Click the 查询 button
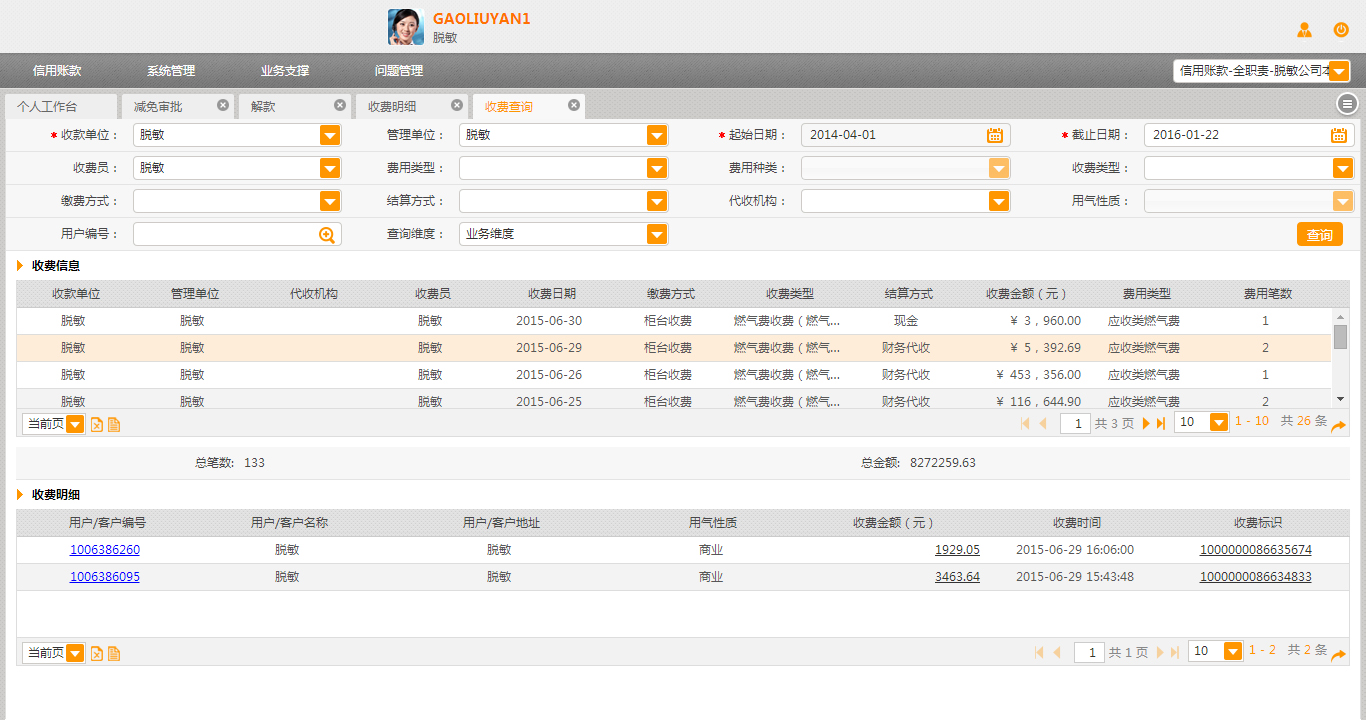 (1320, 234)
